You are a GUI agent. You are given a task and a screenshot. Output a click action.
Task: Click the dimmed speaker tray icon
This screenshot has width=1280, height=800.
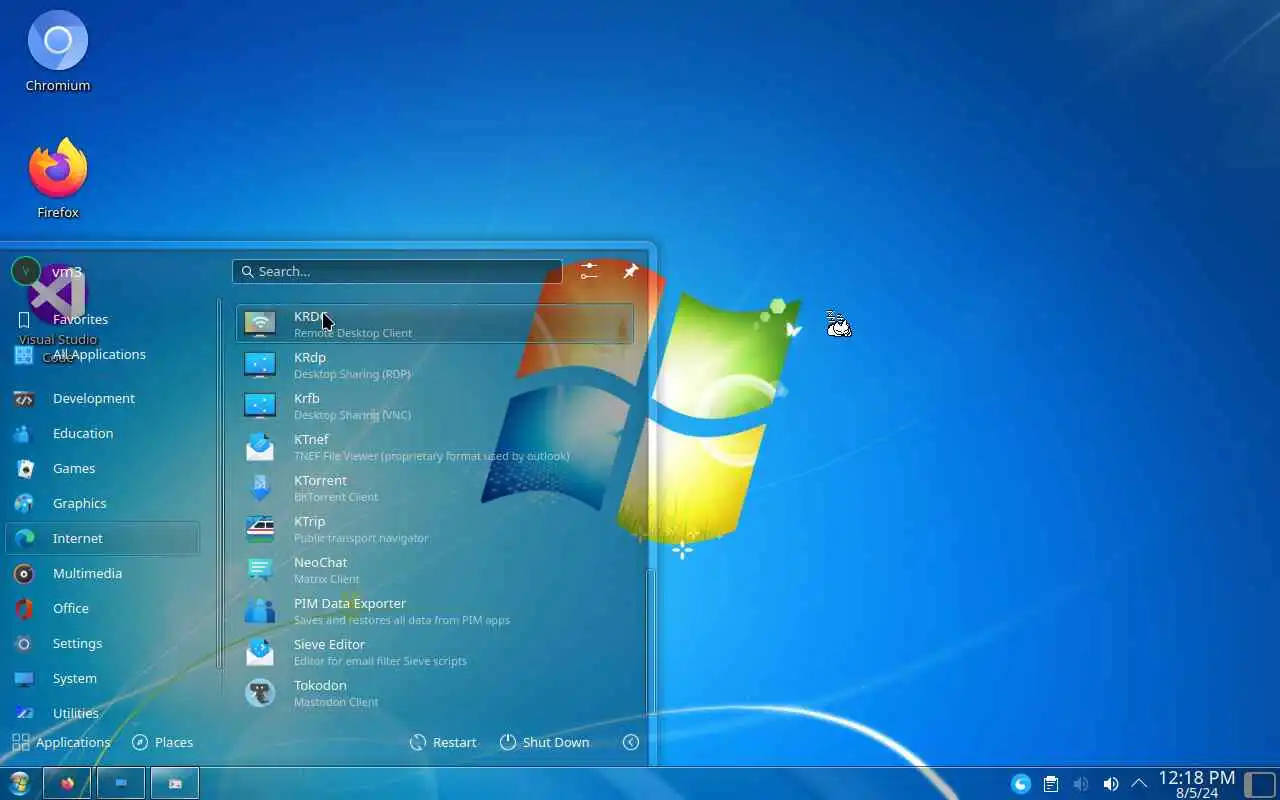tap(1080, 784)
